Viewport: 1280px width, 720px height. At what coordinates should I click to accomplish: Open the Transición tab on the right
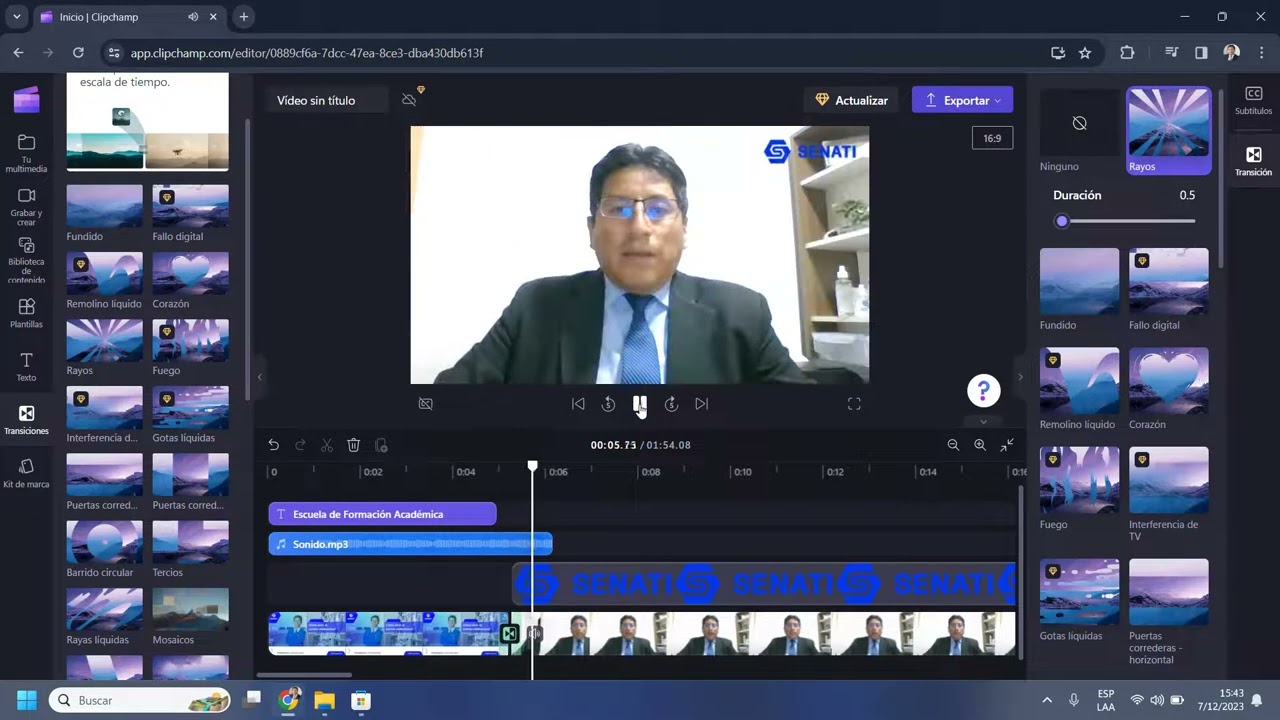pos(1253,161)
